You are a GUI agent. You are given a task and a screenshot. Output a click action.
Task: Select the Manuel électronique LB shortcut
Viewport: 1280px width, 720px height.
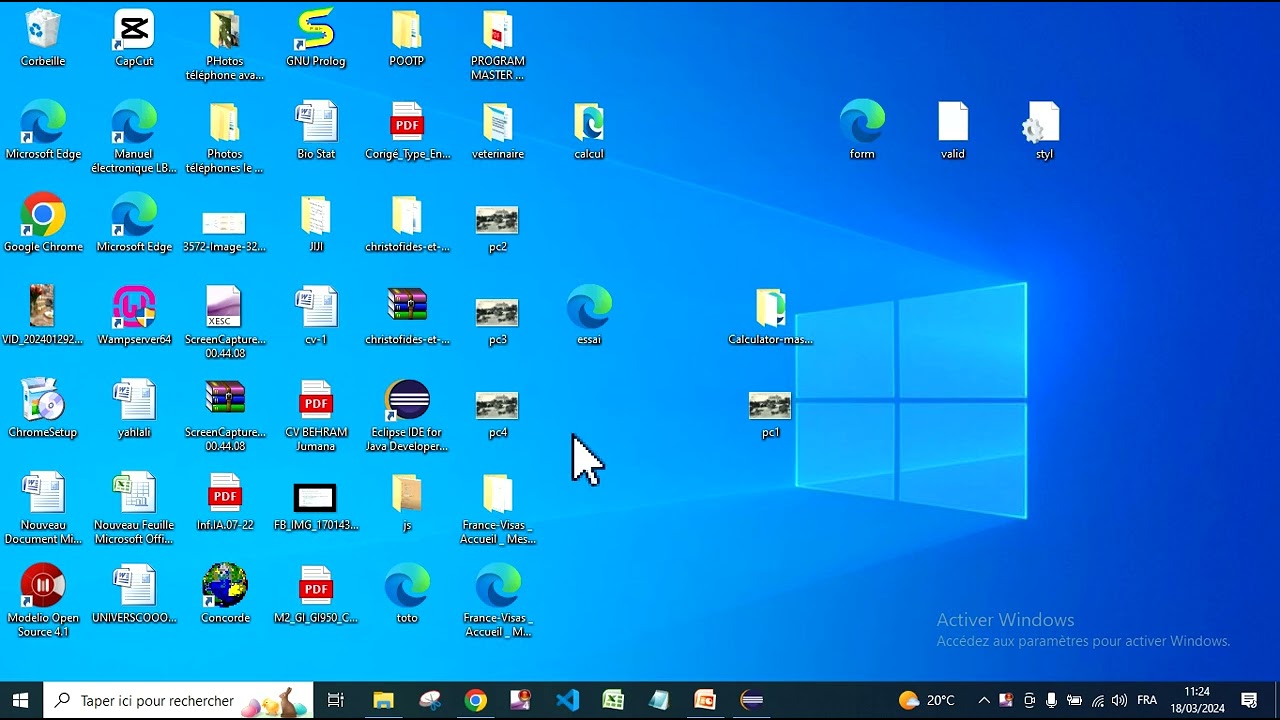134,138
